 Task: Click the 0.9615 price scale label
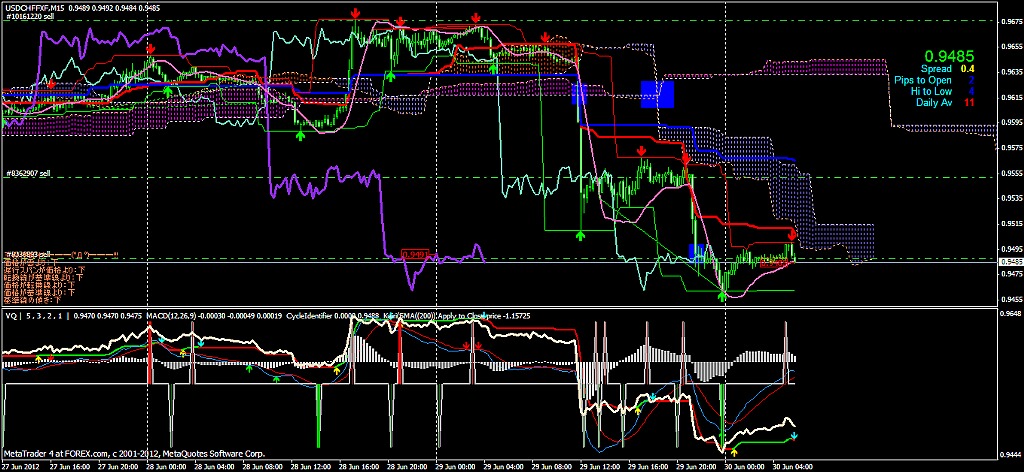1012,97
